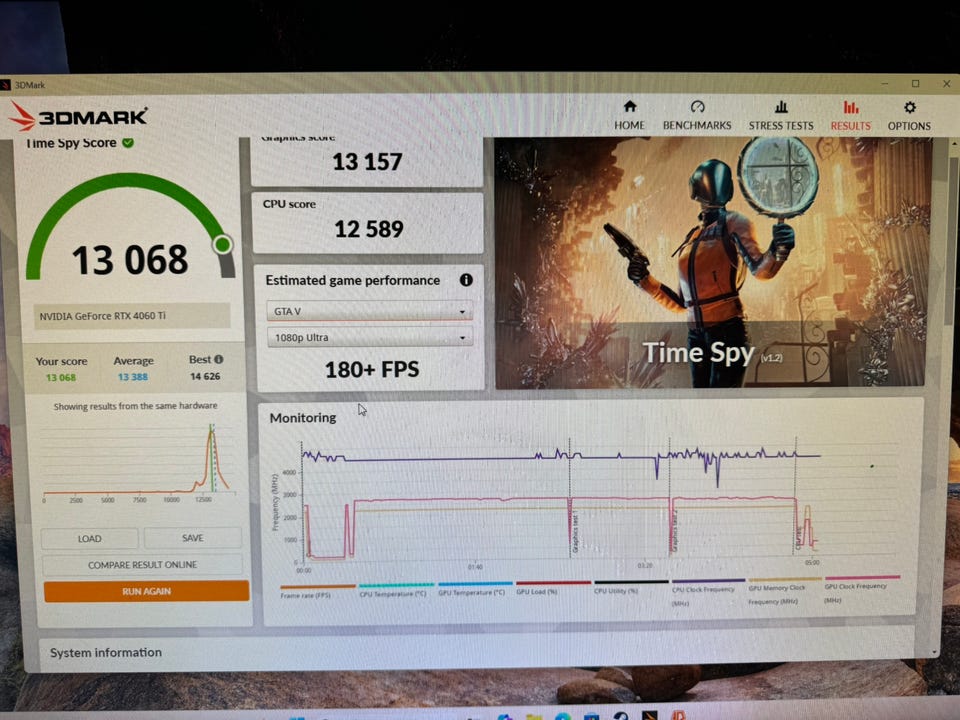
Task: Click the 3DMark title bar icon
Action: (x=6, y=84)
